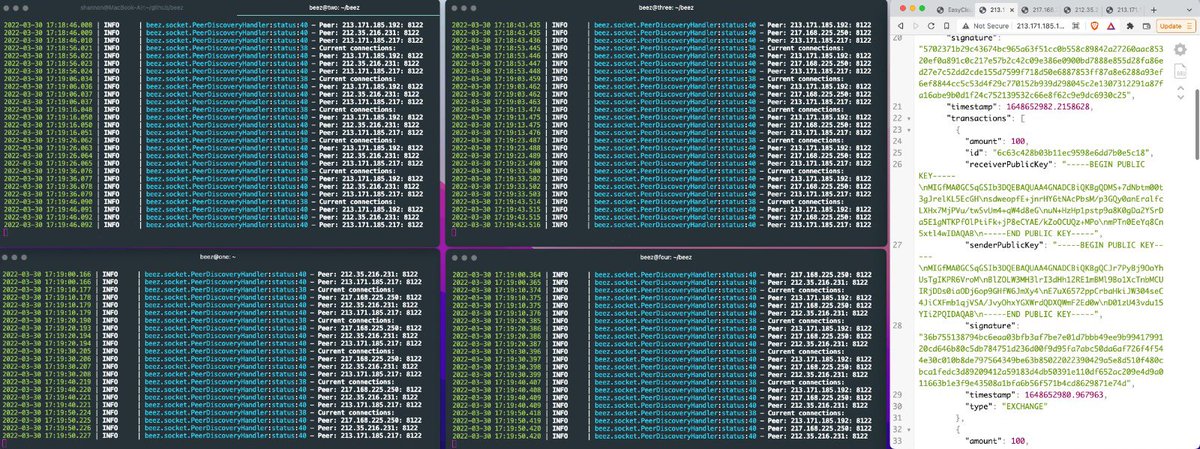Click the browser forward arrow

[916, 26]
